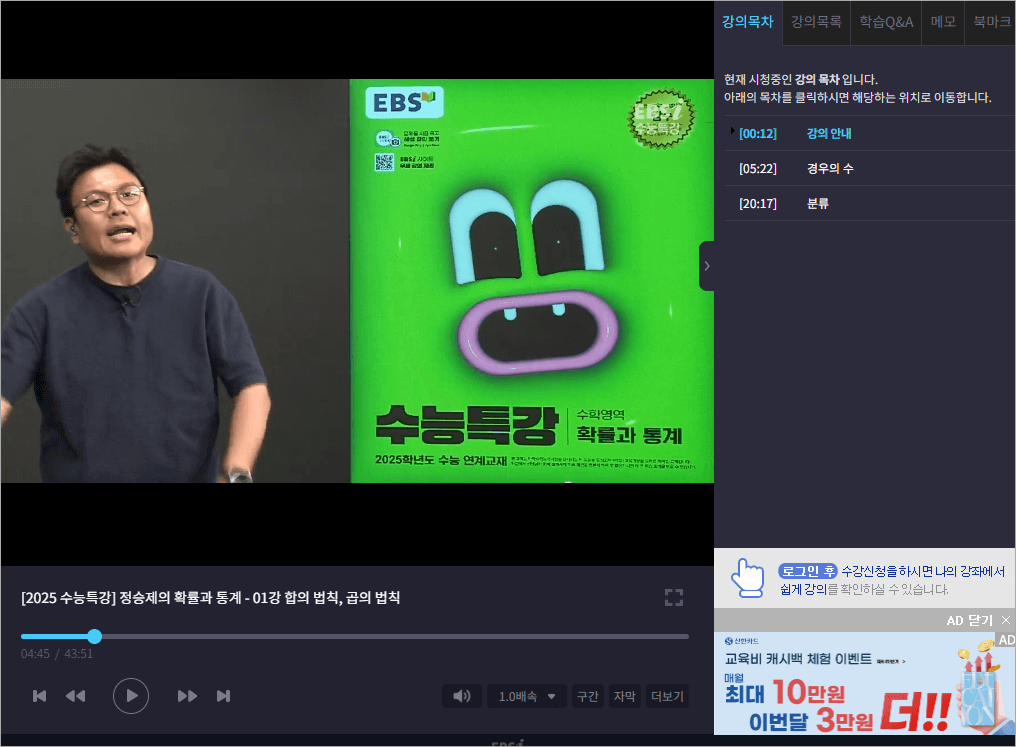Click the pointing hand icon in login notice
1016x747 pixels.
(747, 577)
